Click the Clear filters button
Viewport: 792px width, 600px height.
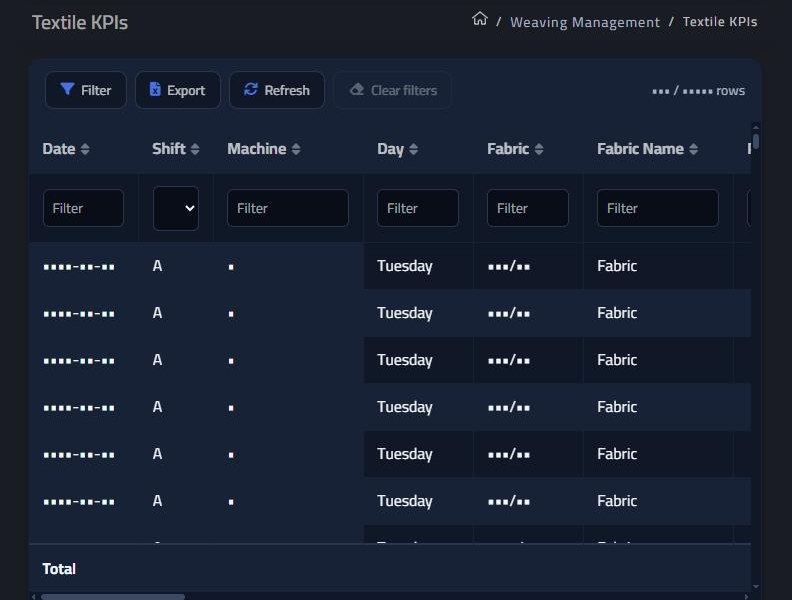pyautogui.click(x=392, y=90)
